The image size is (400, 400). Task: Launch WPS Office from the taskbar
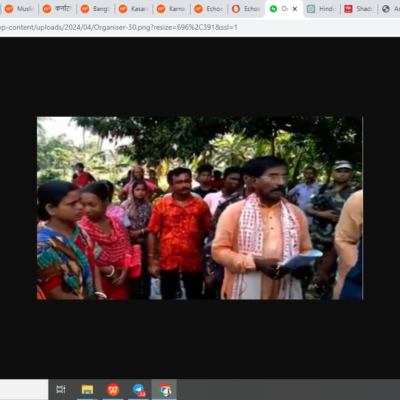pyautogui.click(x=113, y=389)
